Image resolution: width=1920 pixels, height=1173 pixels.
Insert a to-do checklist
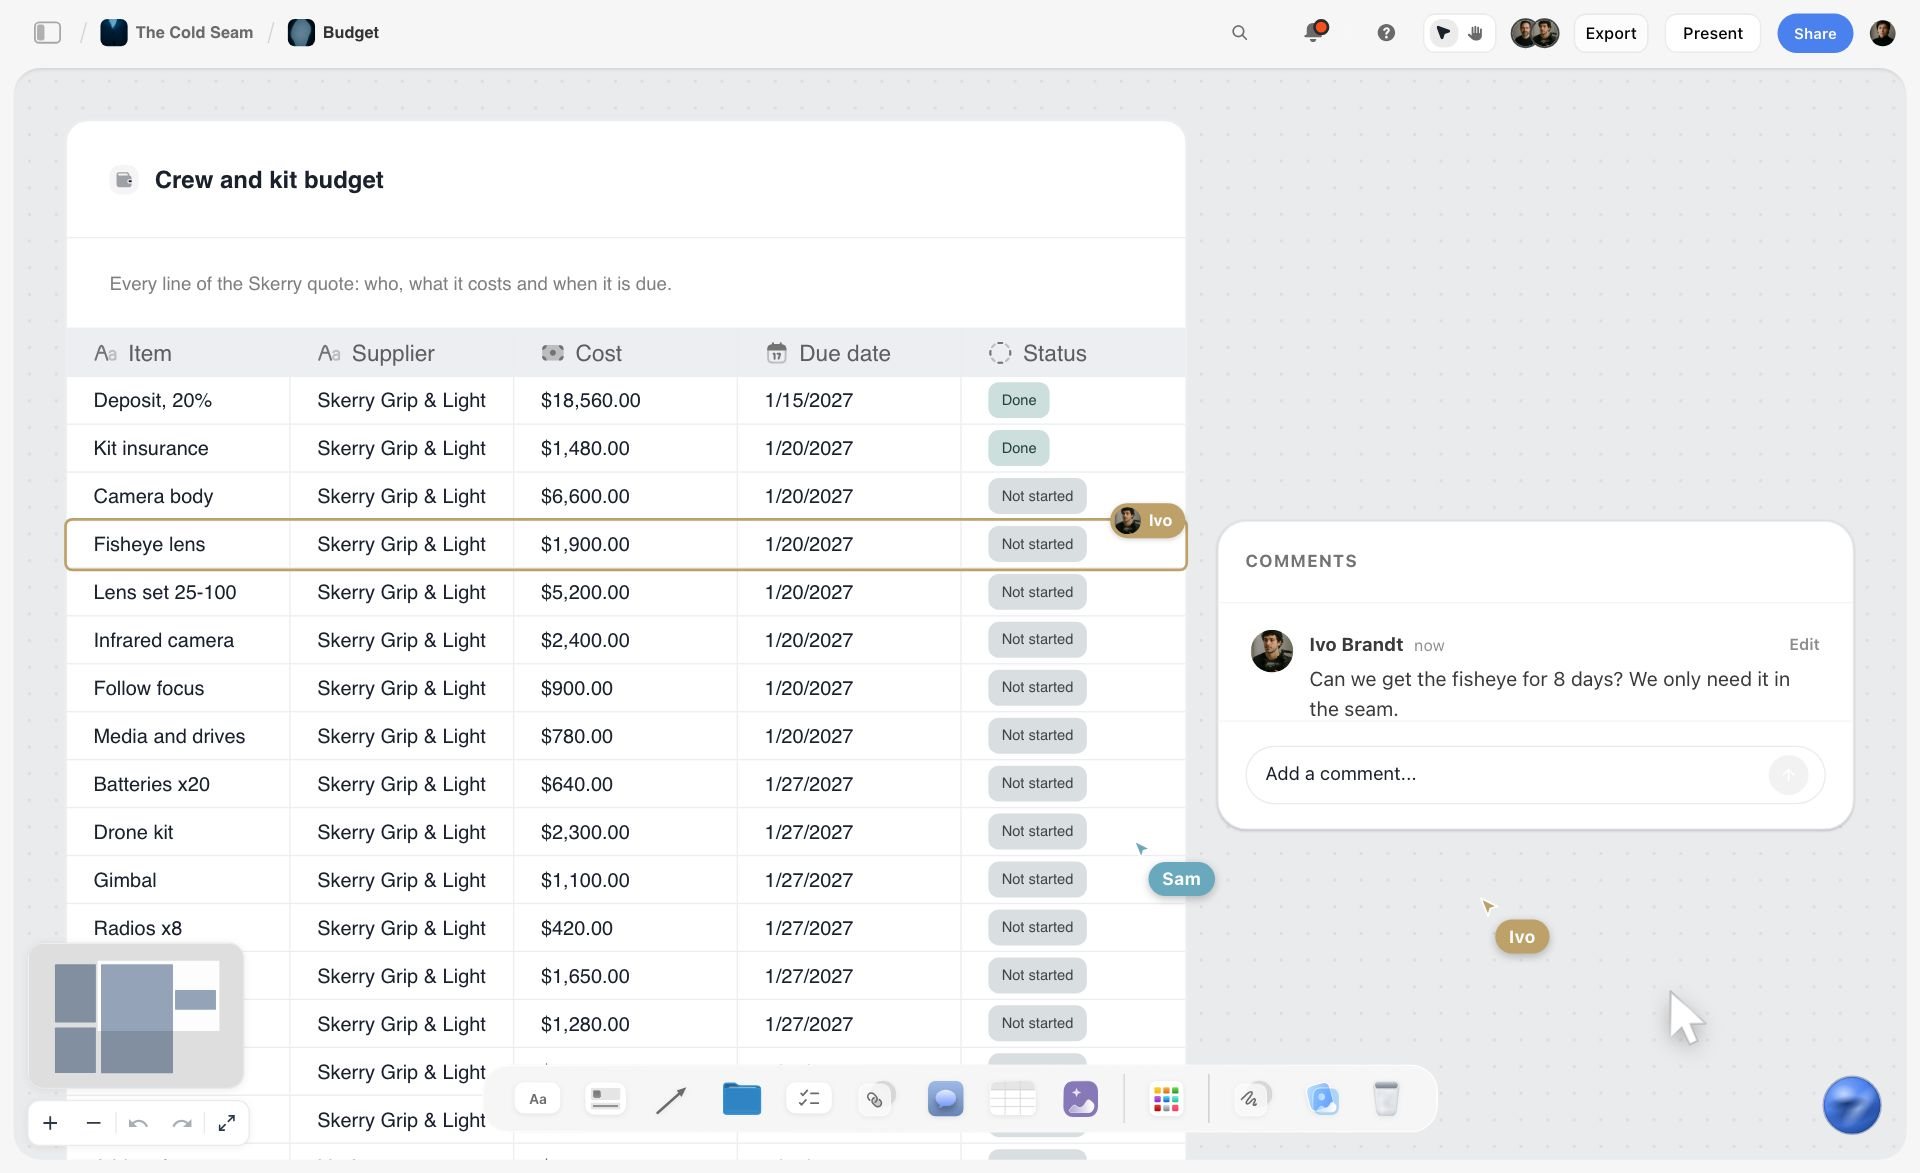click(x=809, y=1099)
